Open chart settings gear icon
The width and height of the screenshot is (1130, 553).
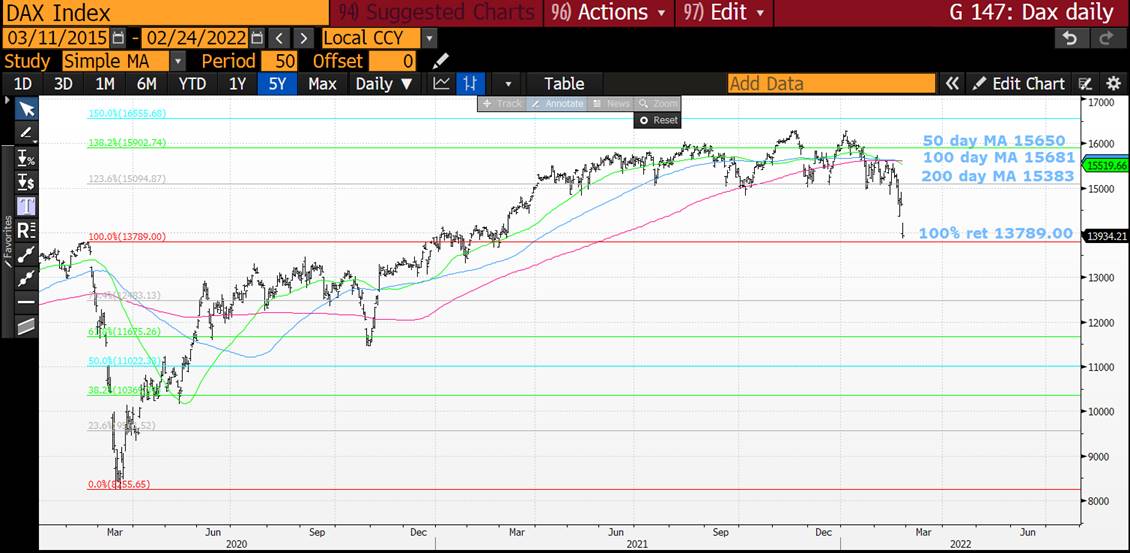pos(1113,84)
